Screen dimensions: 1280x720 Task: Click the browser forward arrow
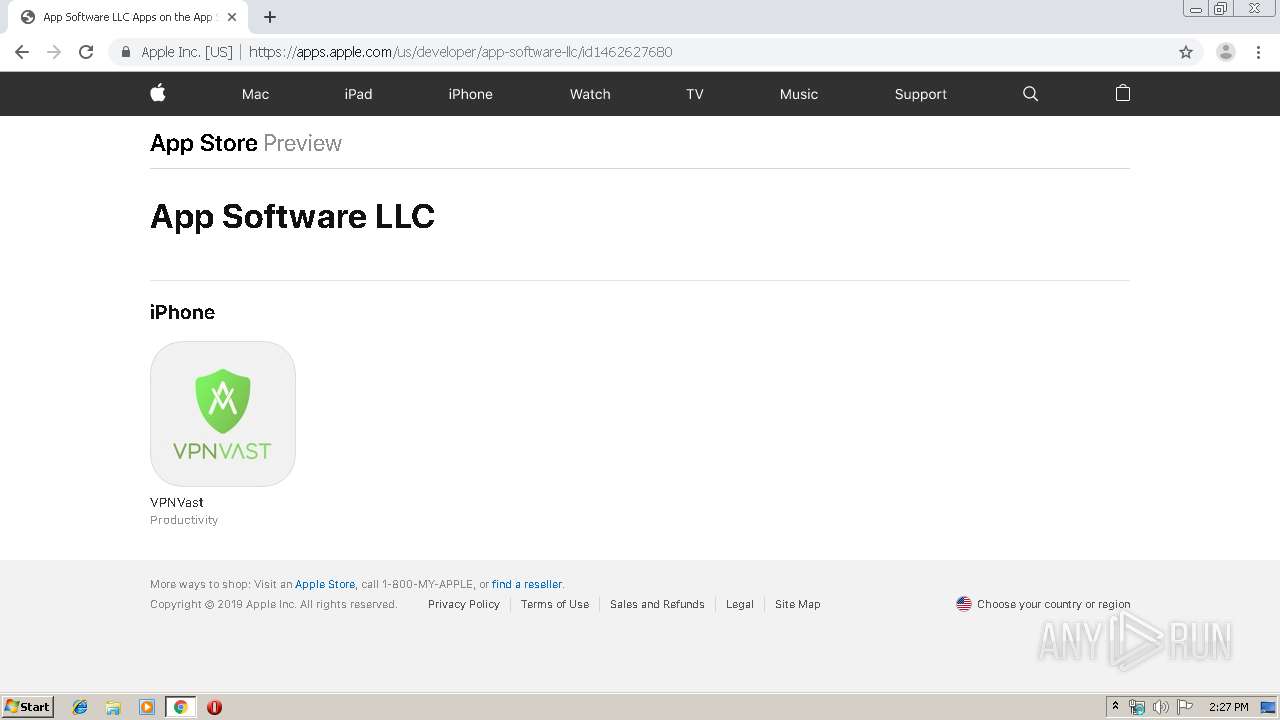click(54, 52)
